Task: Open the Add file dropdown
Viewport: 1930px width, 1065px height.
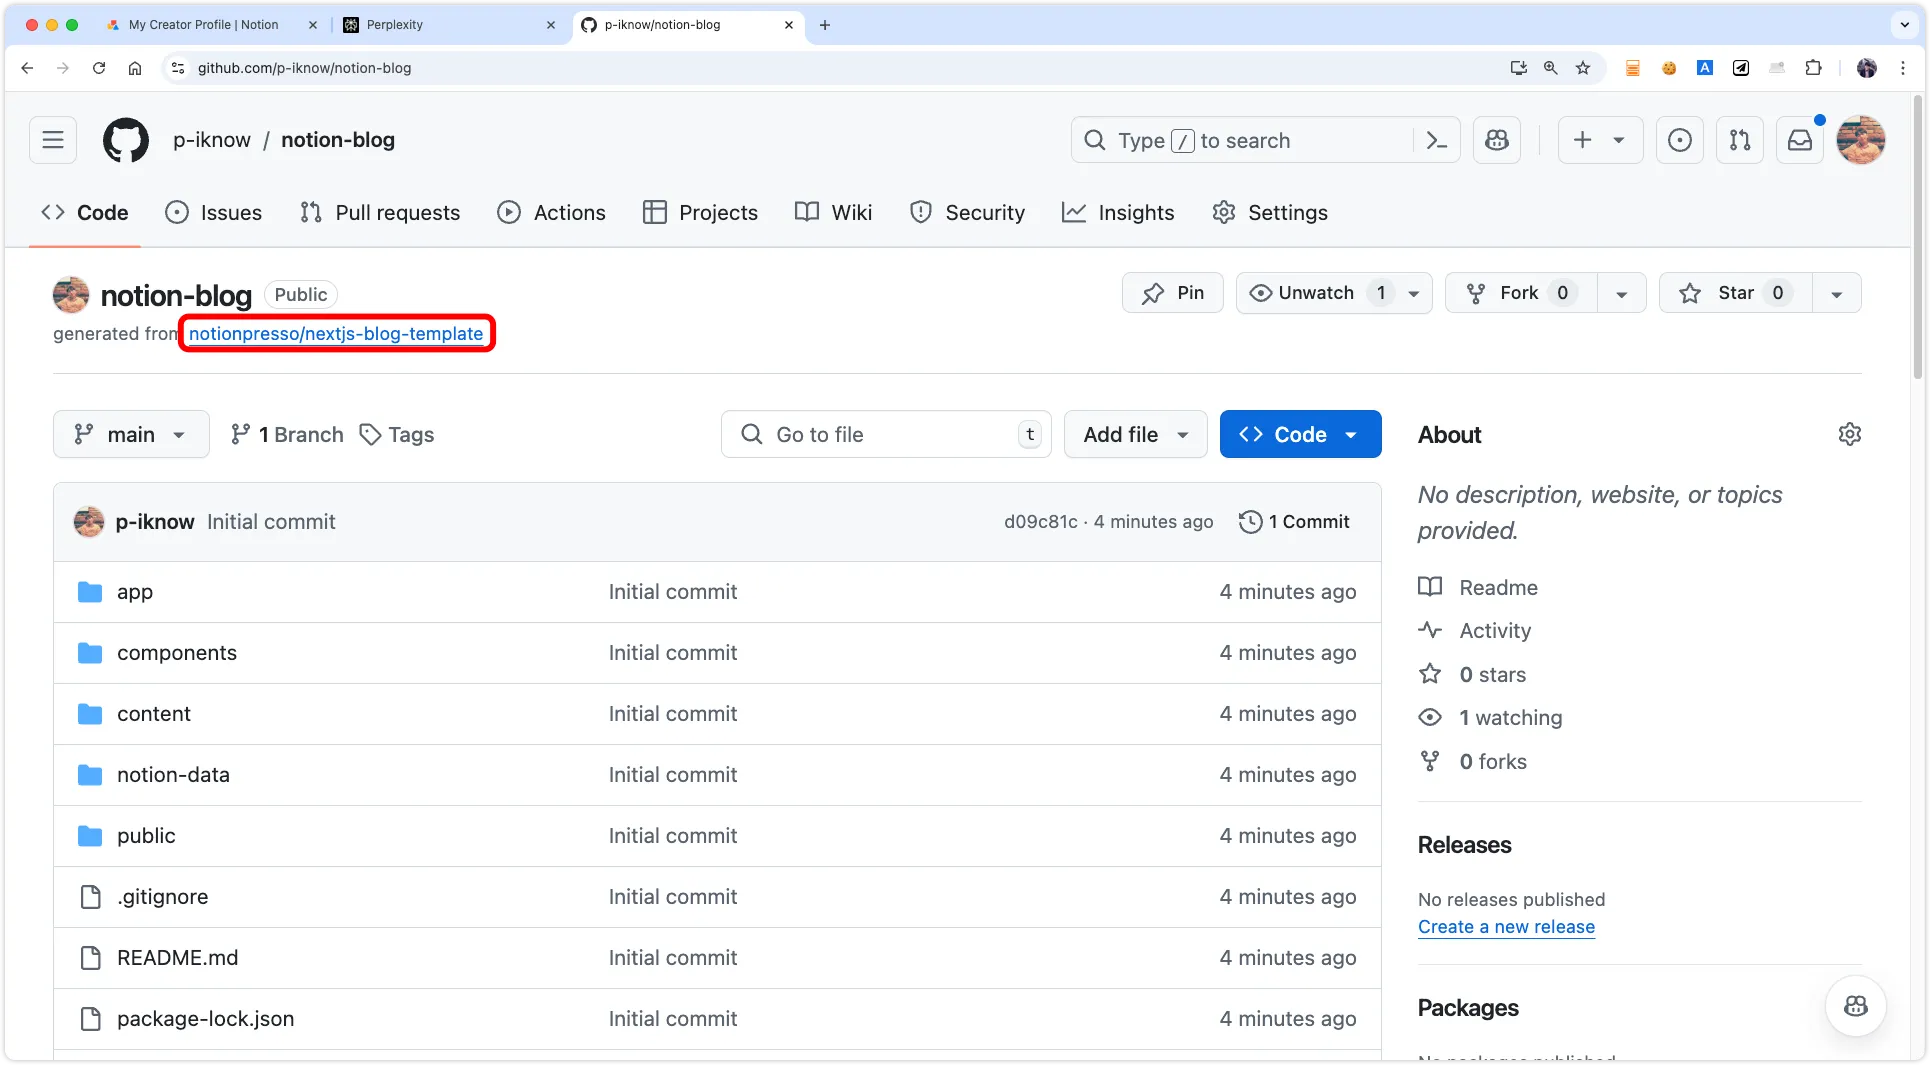Action: [x=1135, y=434]
